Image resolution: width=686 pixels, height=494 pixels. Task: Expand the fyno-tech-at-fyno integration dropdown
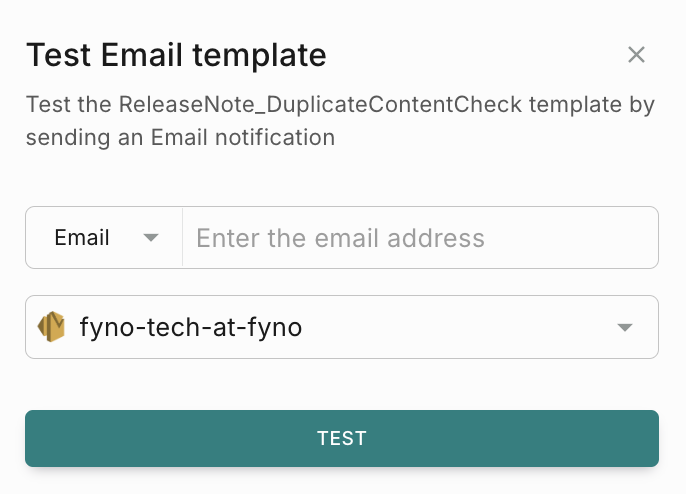[342, 327]
